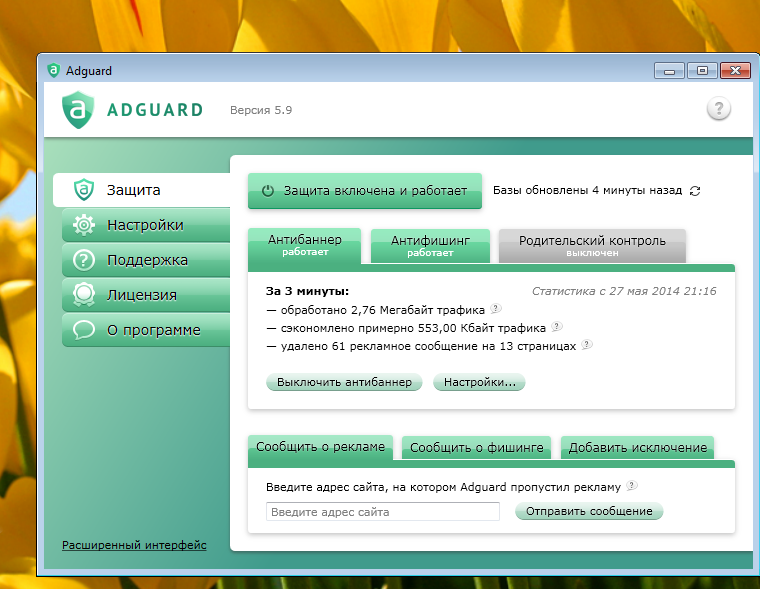This screenshot has height=589, width=760.
Task: Select the Сообщить о фишинге tab
Action: (x=476, y=447)
